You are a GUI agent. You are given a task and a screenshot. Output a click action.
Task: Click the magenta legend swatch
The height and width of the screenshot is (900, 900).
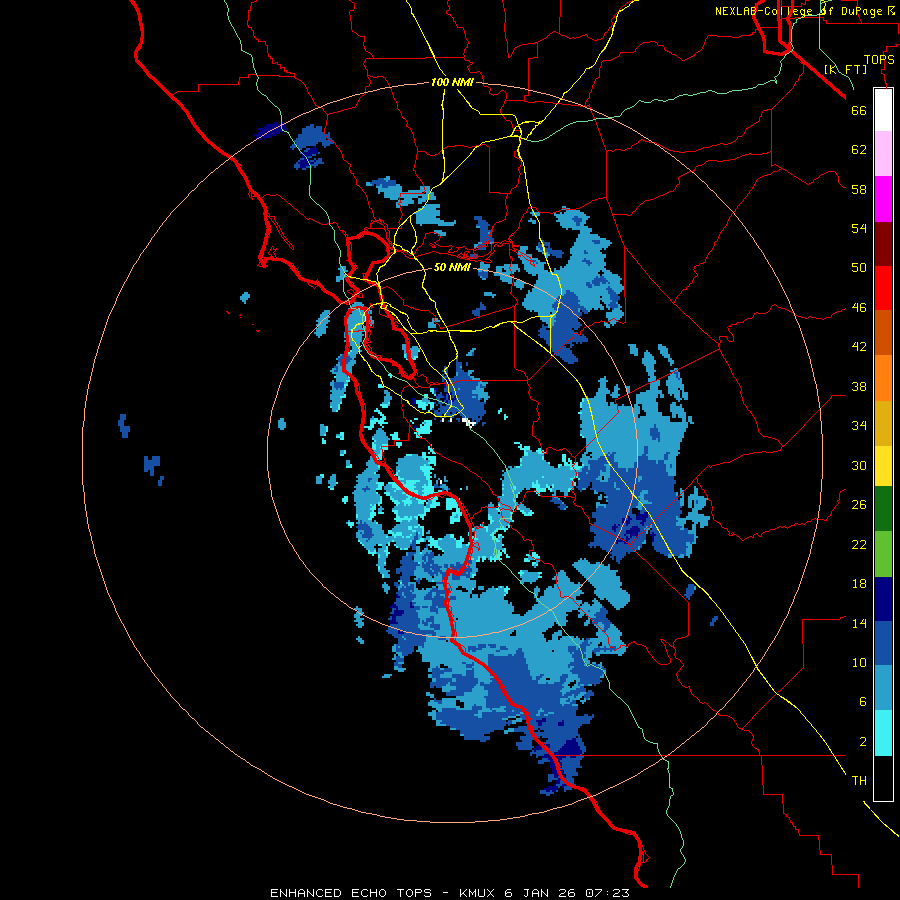click(x=883, y=199)
